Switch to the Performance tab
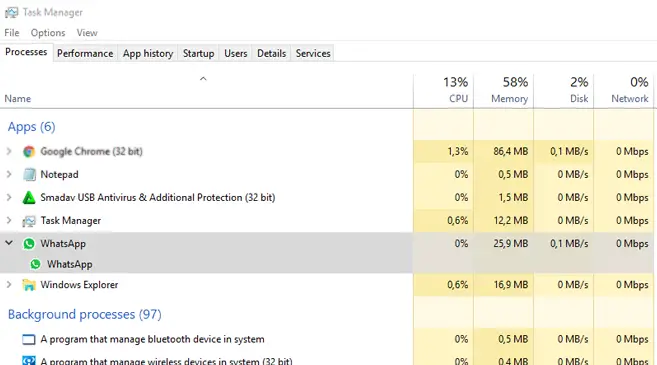 point(85,54)
